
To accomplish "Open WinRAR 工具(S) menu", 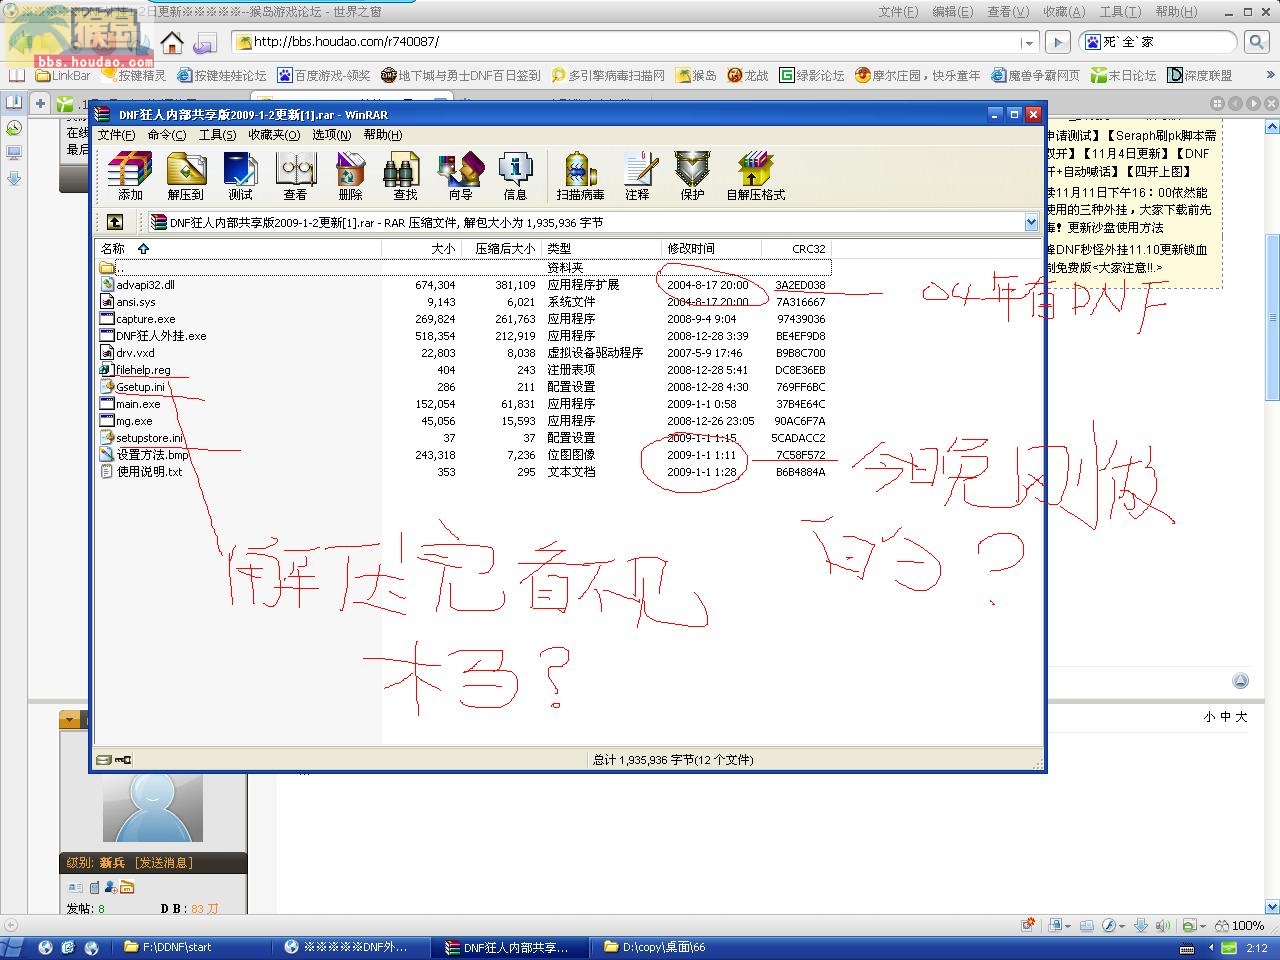I will click(217, 135).
